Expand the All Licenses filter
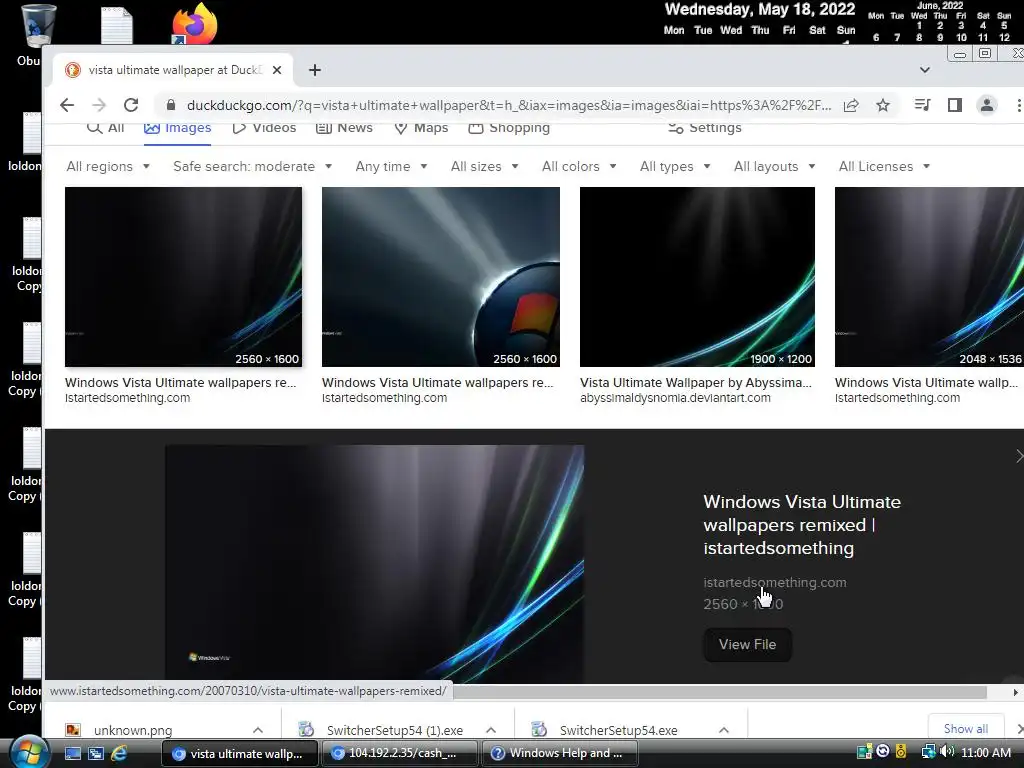Image resolution: width=1024 pixels, height=768 pixels. (x=884, y=167)
